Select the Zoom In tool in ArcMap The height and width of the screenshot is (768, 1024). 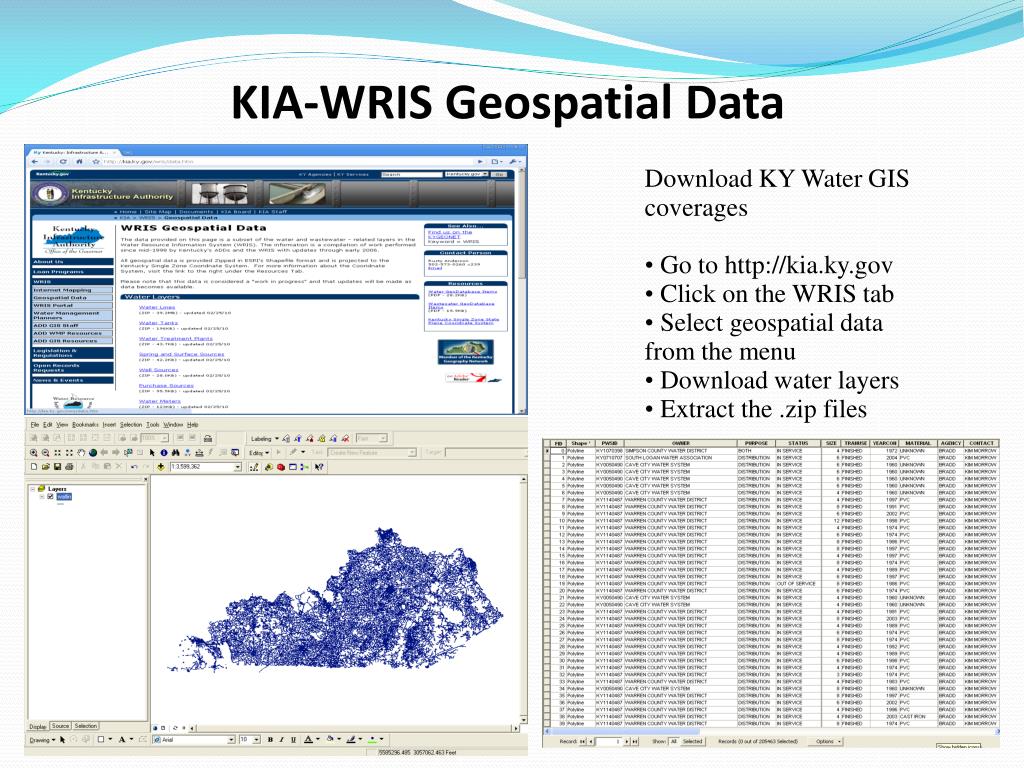(34, 453)
